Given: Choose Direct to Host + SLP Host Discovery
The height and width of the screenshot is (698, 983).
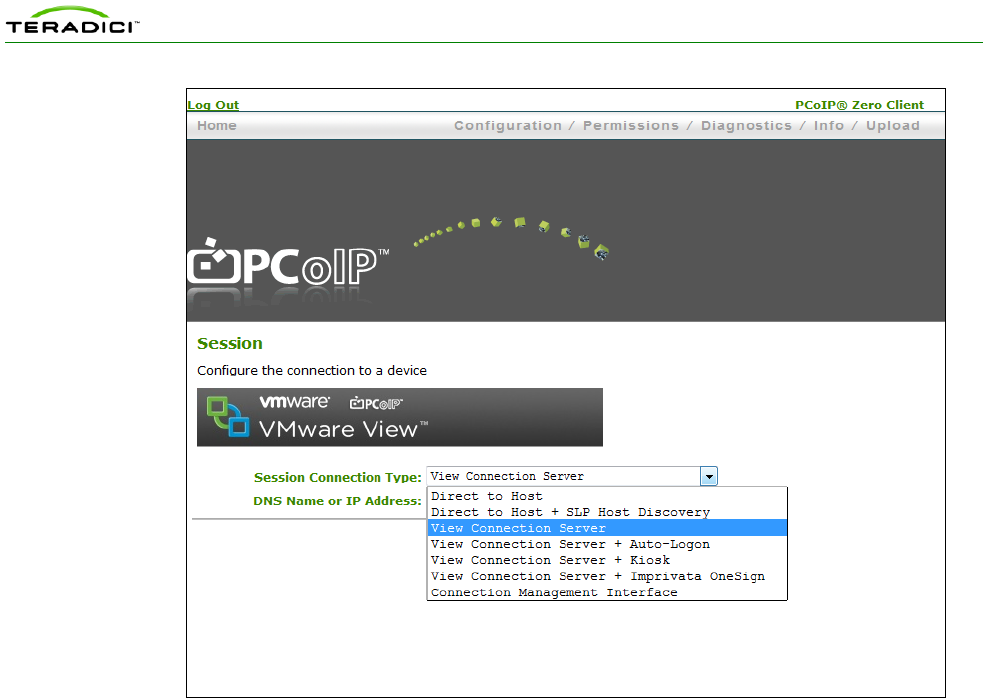Looking at the screenshot, I should coord(607,512).
